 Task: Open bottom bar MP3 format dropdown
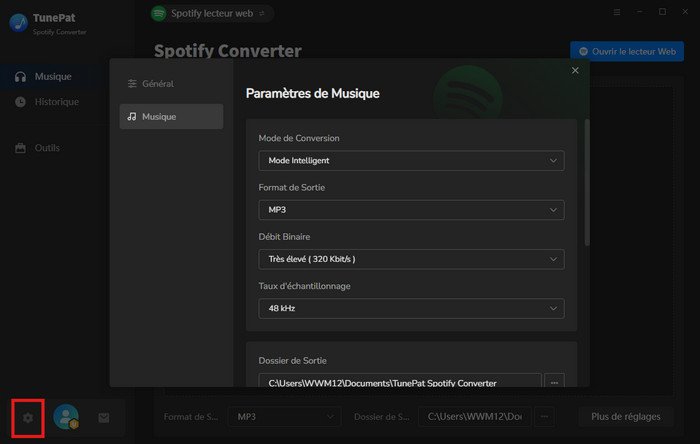[284, 417]
